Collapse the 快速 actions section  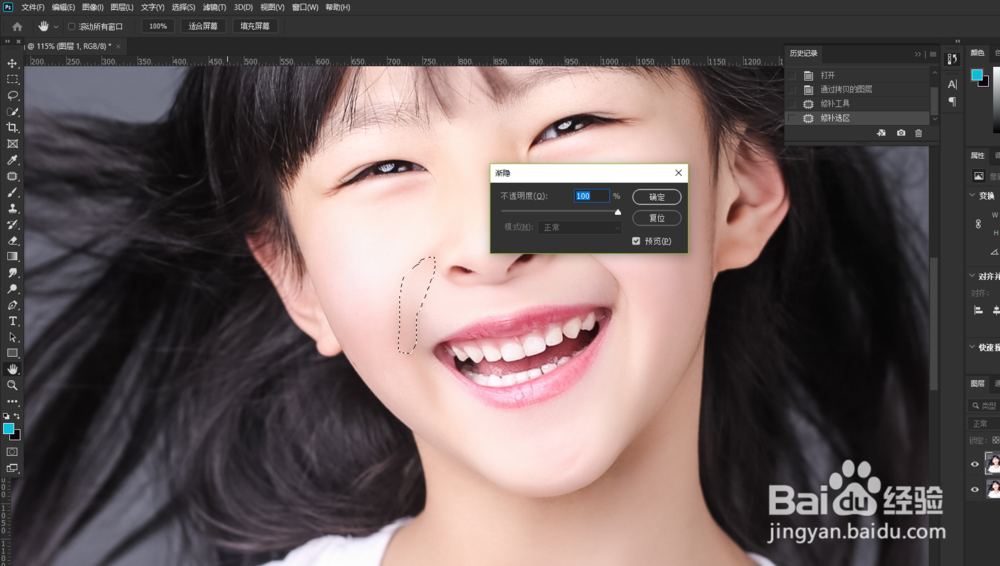coord(972,347)
